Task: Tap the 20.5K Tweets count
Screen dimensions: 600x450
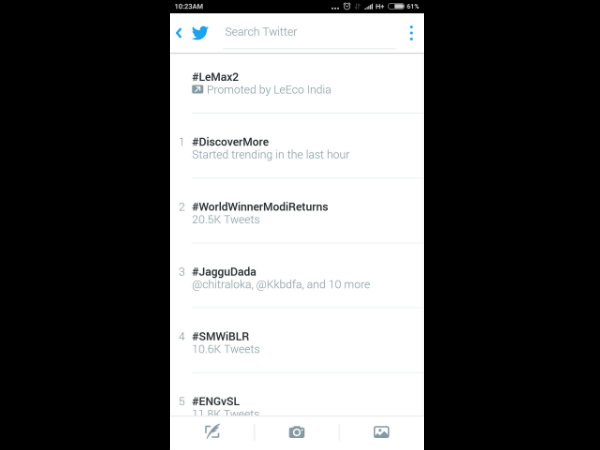Action: 226,220
